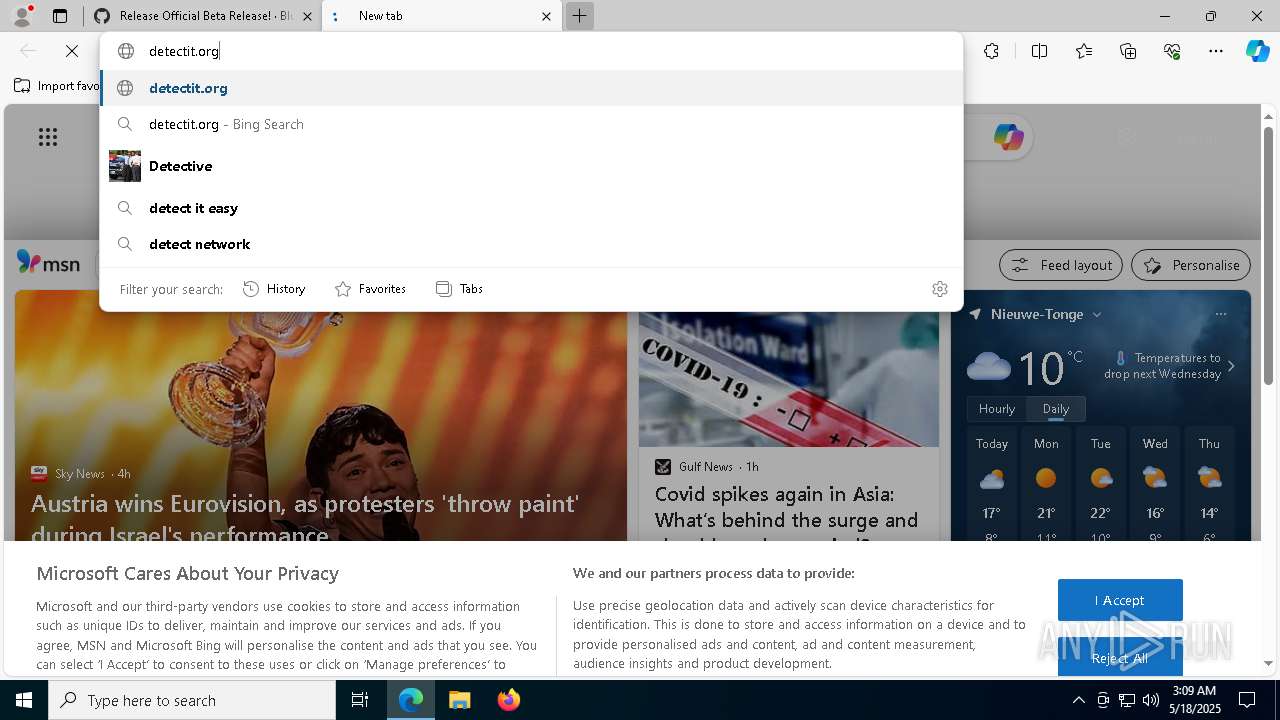Filter suggestions by Tabs
Viewport: 1280px width, 720px height.
coord(459,289)
